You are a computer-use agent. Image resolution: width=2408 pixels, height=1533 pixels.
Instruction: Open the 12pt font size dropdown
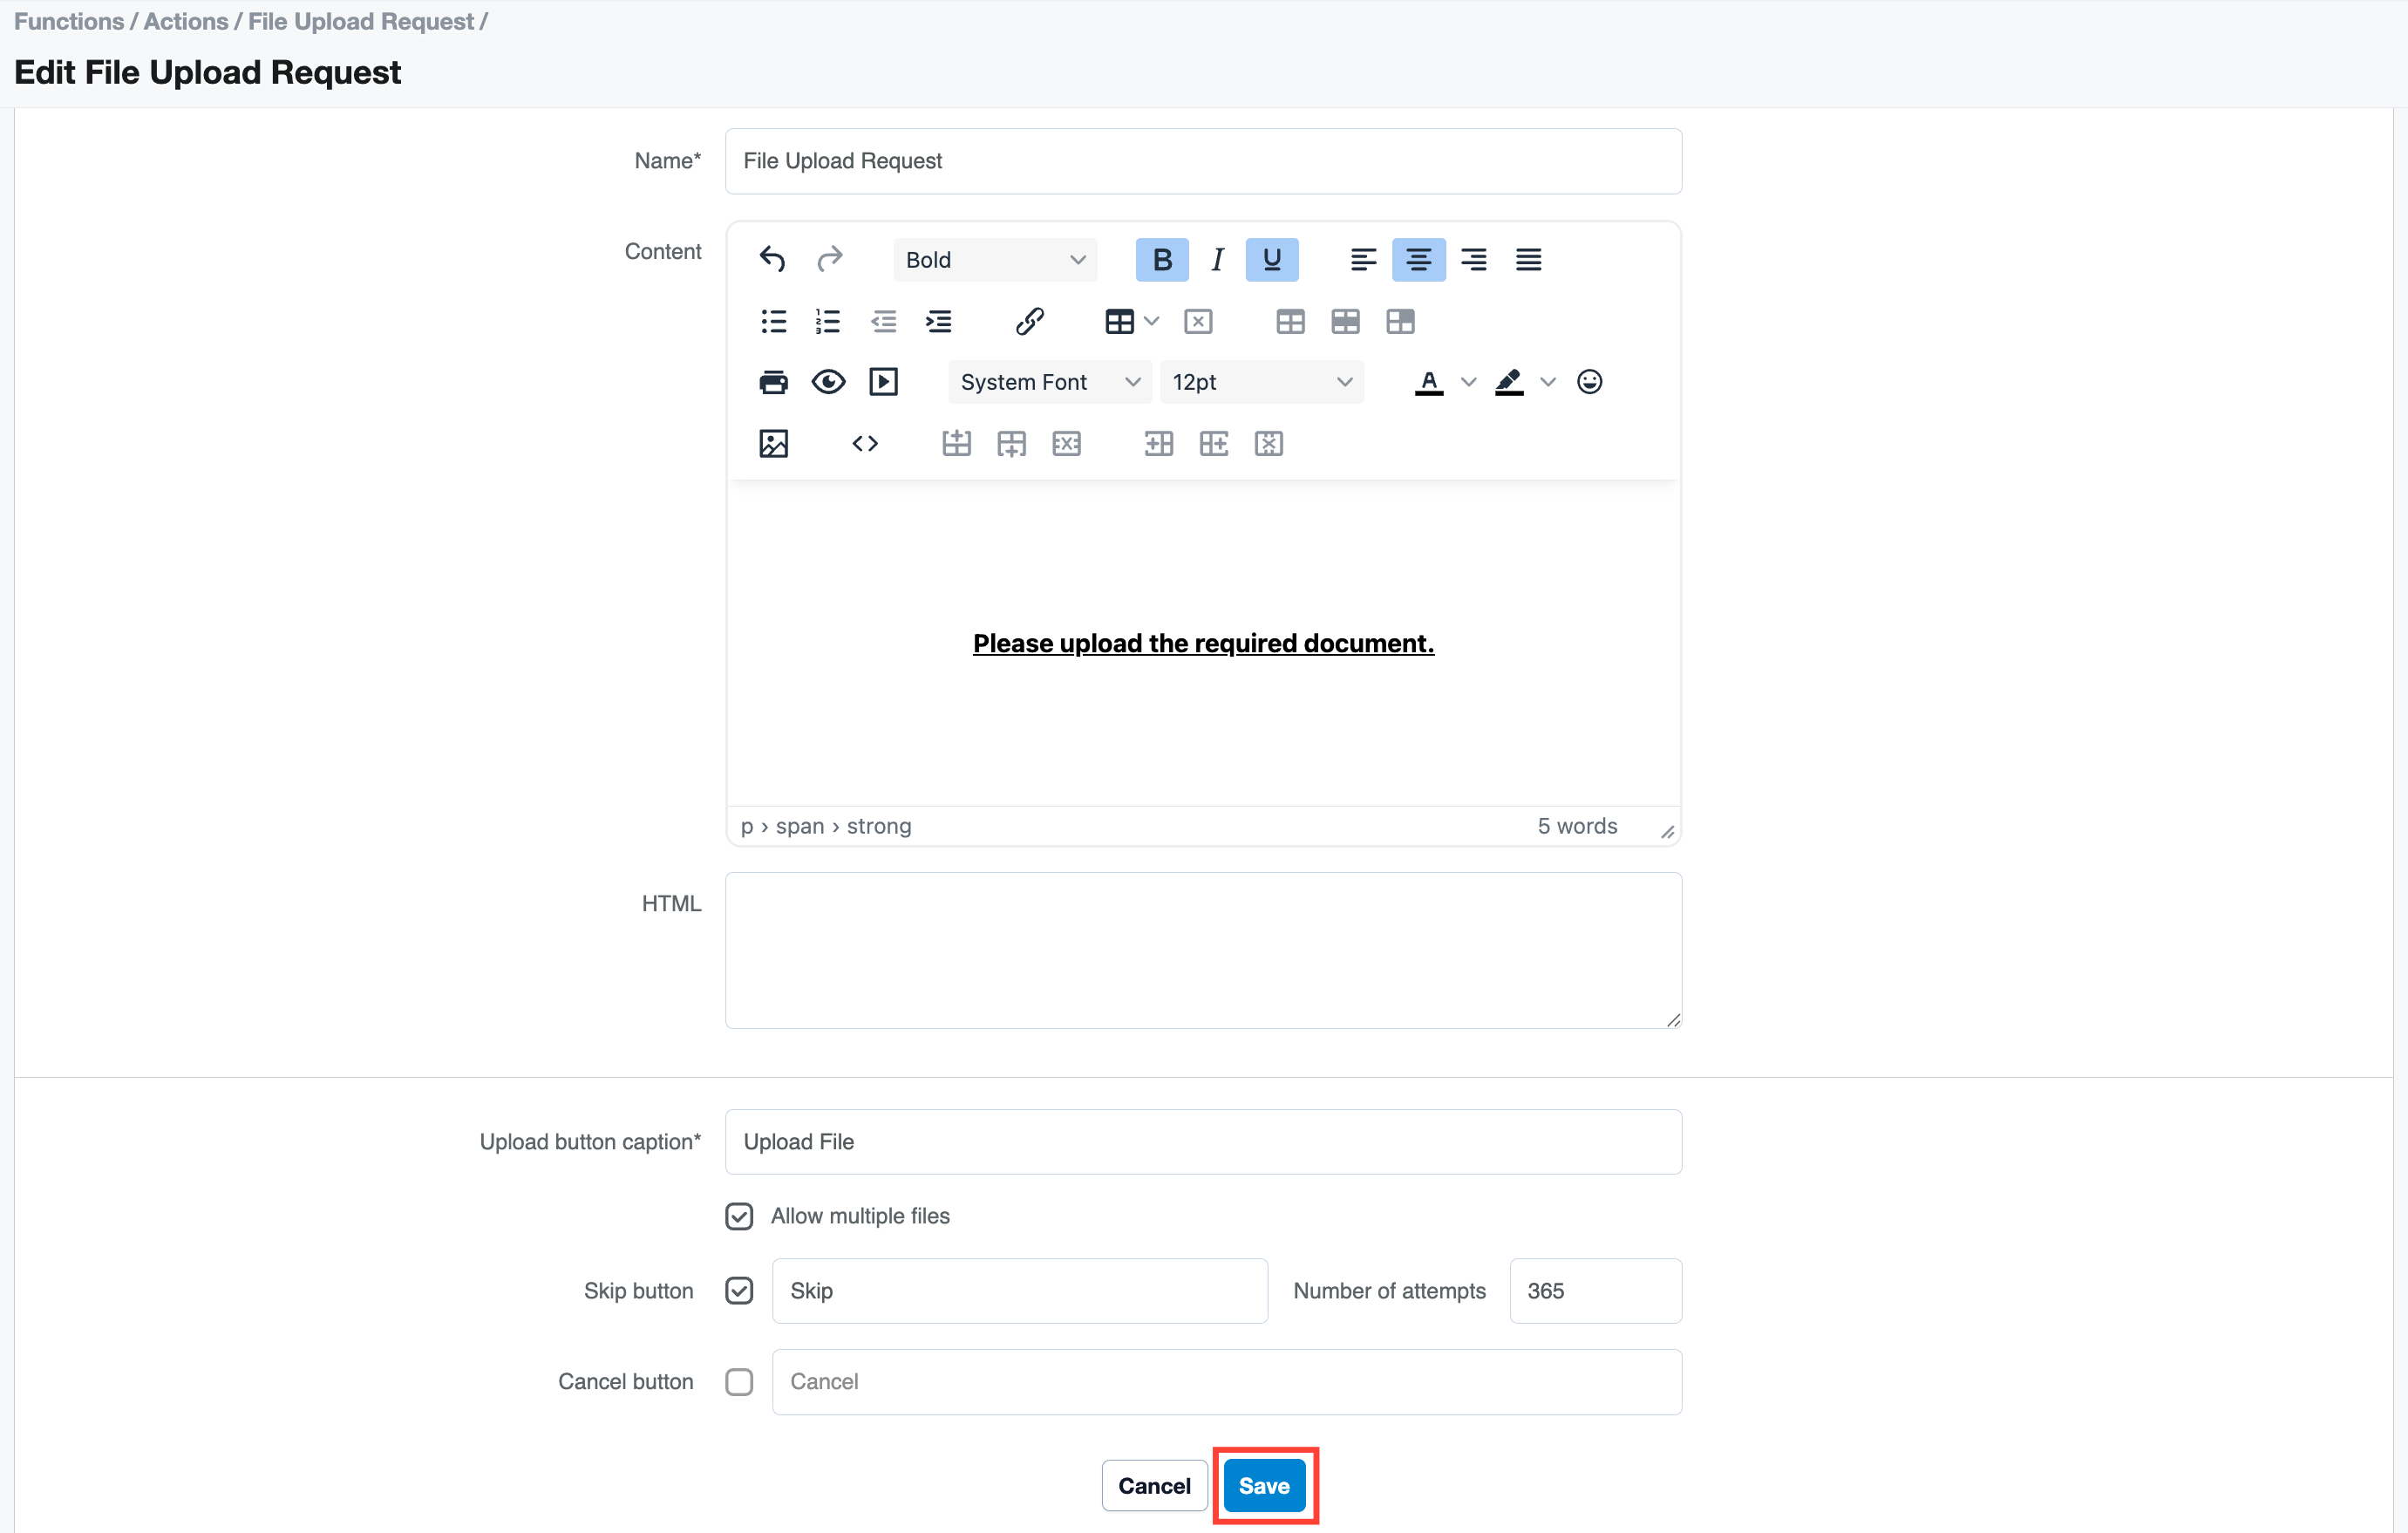tap(1261, 382)
